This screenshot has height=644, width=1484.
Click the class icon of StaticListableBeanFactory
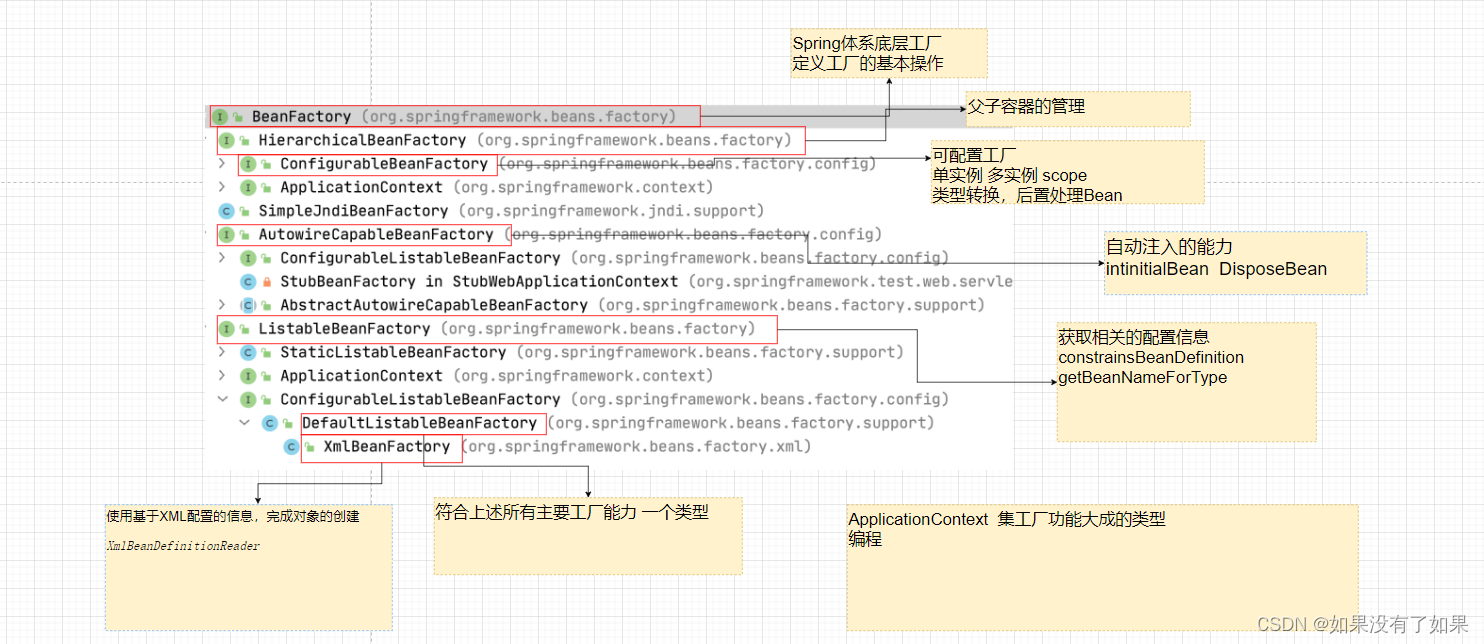[248, 352]
